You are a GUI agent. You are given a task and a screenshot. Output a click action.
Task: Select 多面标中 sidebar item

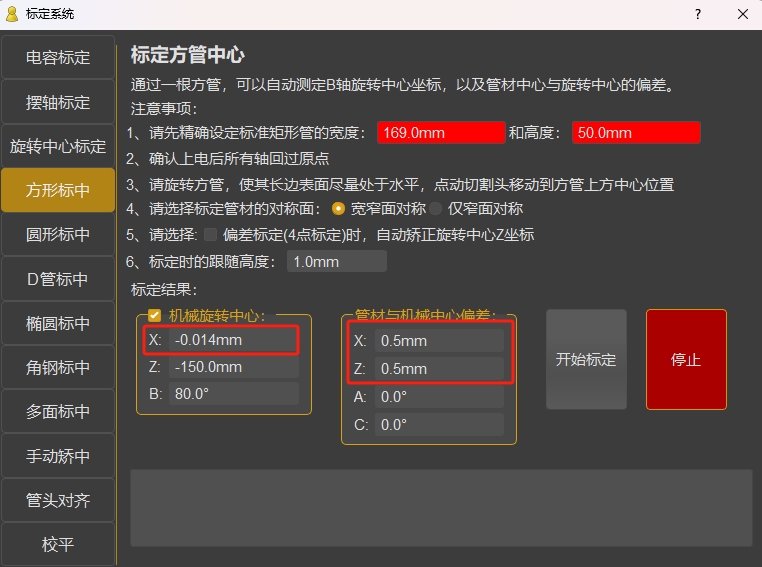(x=58, y=412)
